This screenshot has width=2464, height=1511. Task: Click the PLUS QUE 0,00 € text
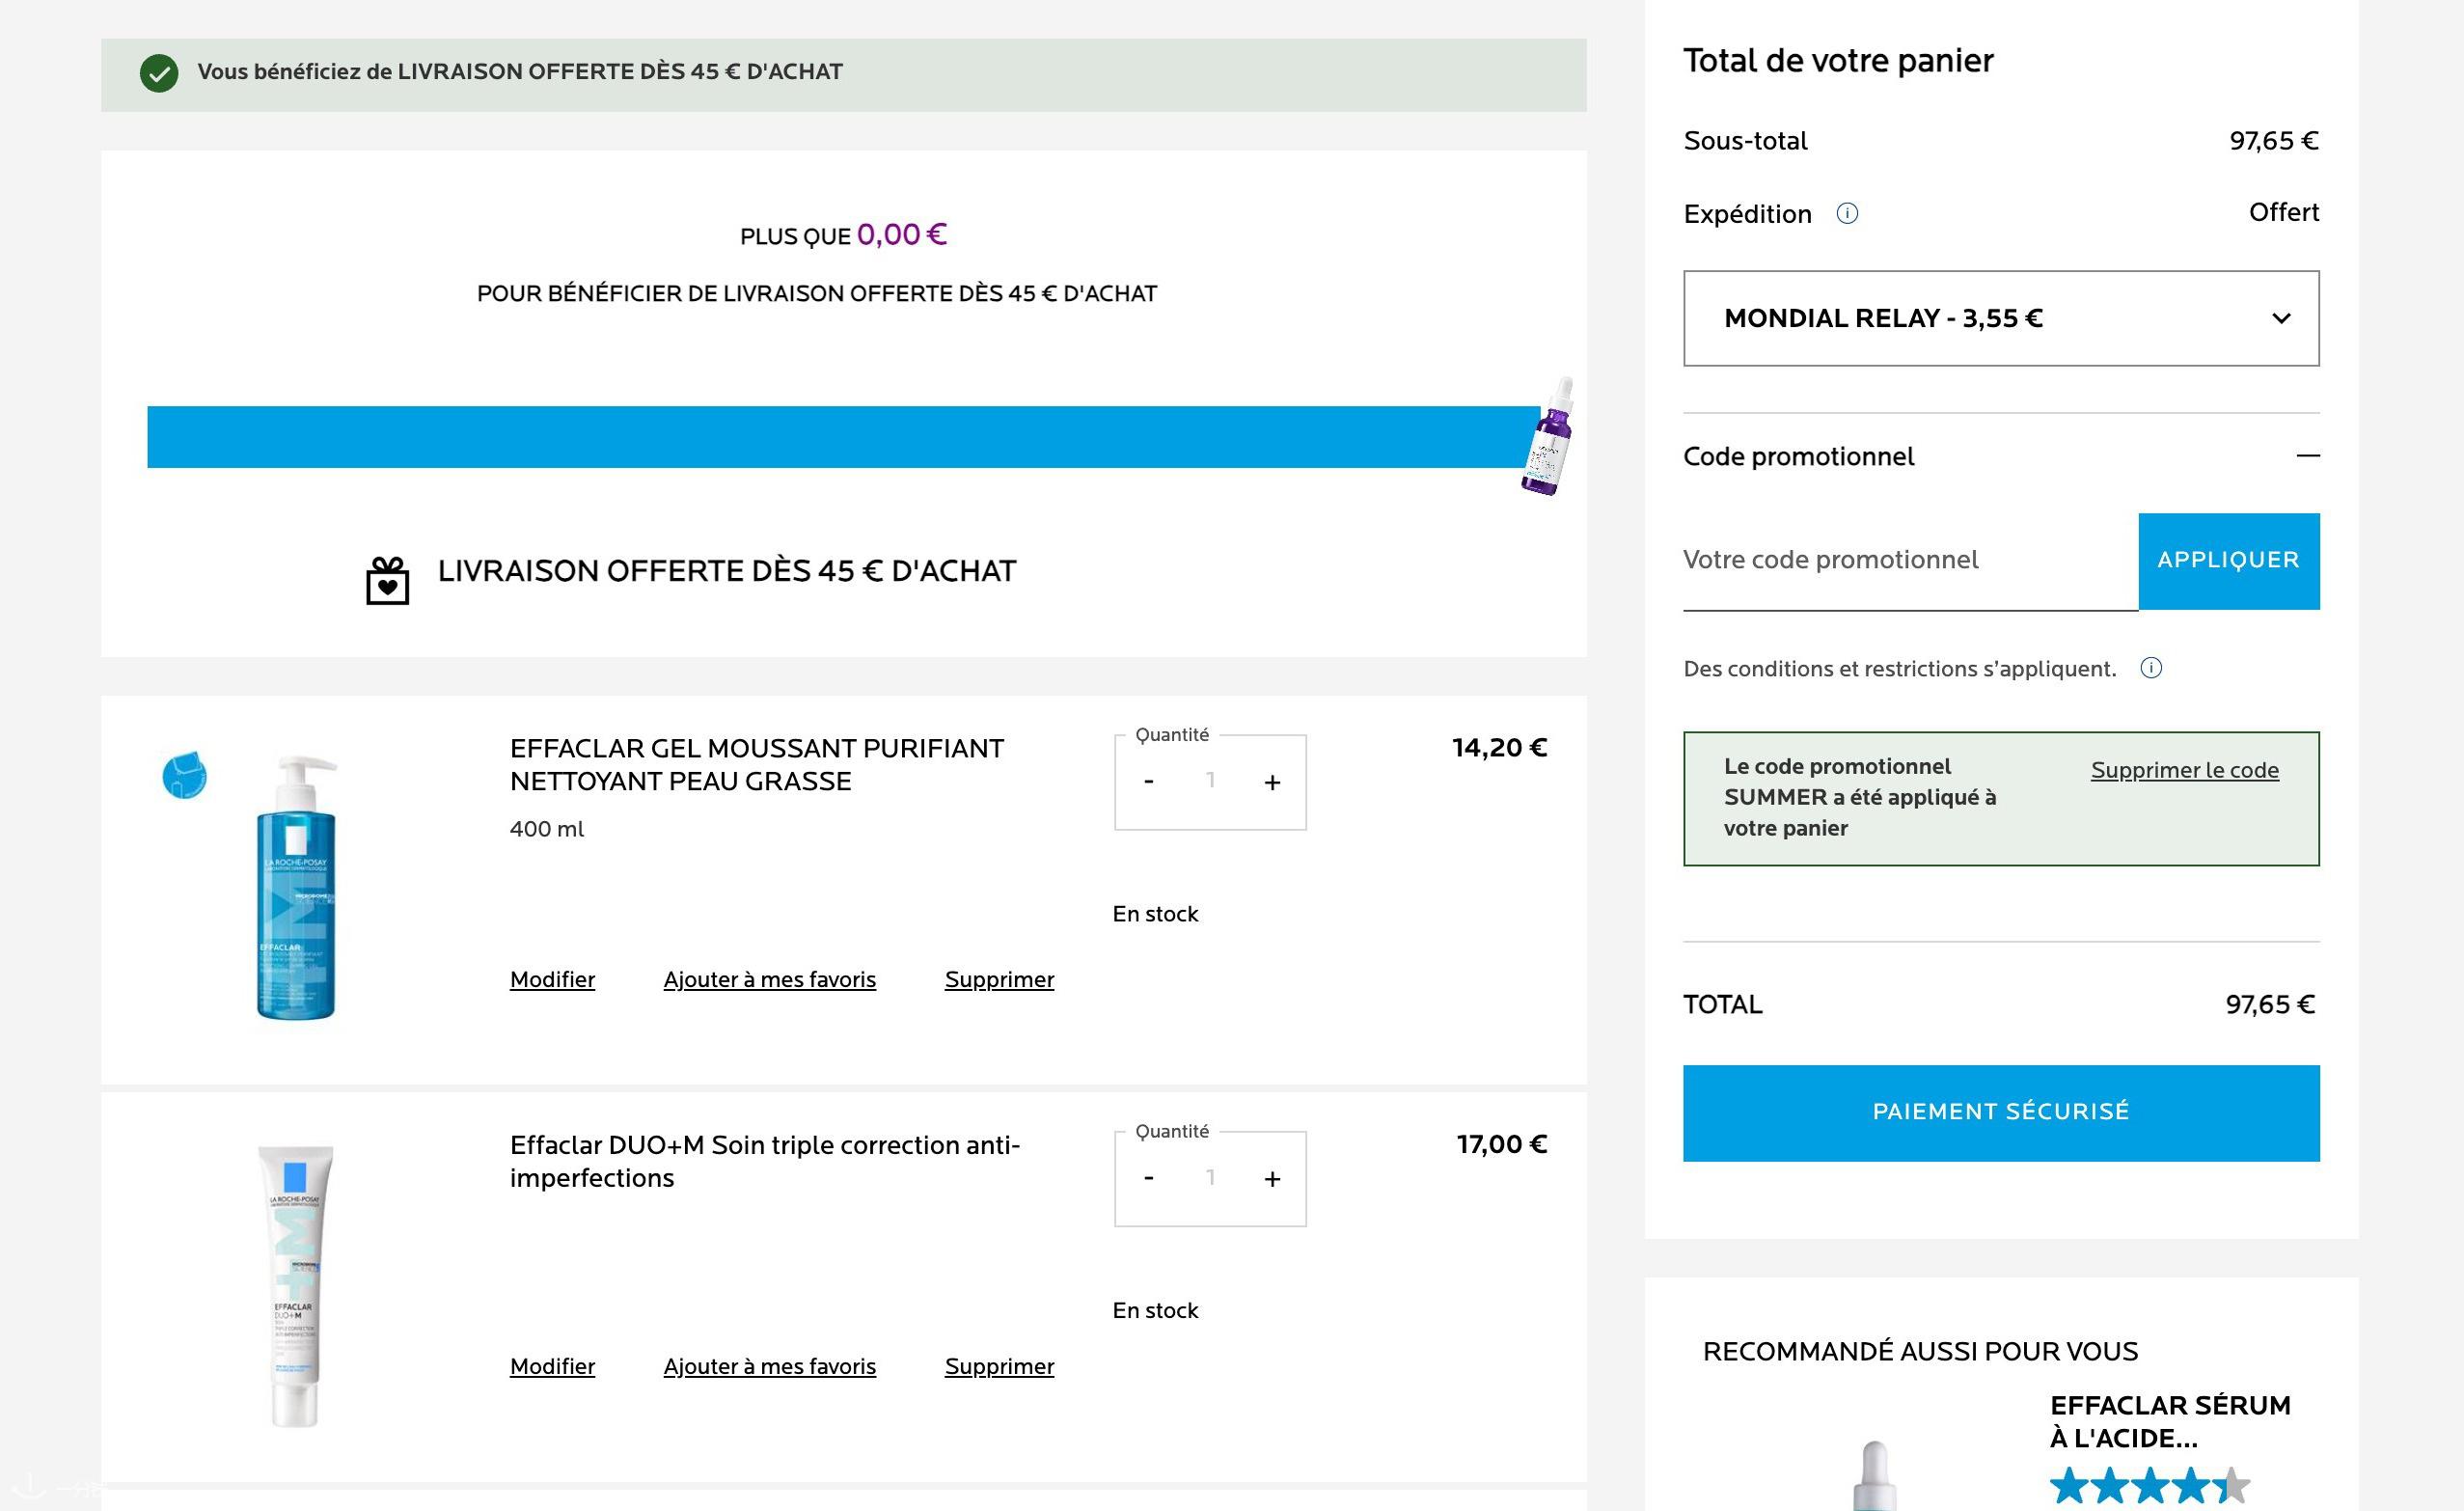843,235
